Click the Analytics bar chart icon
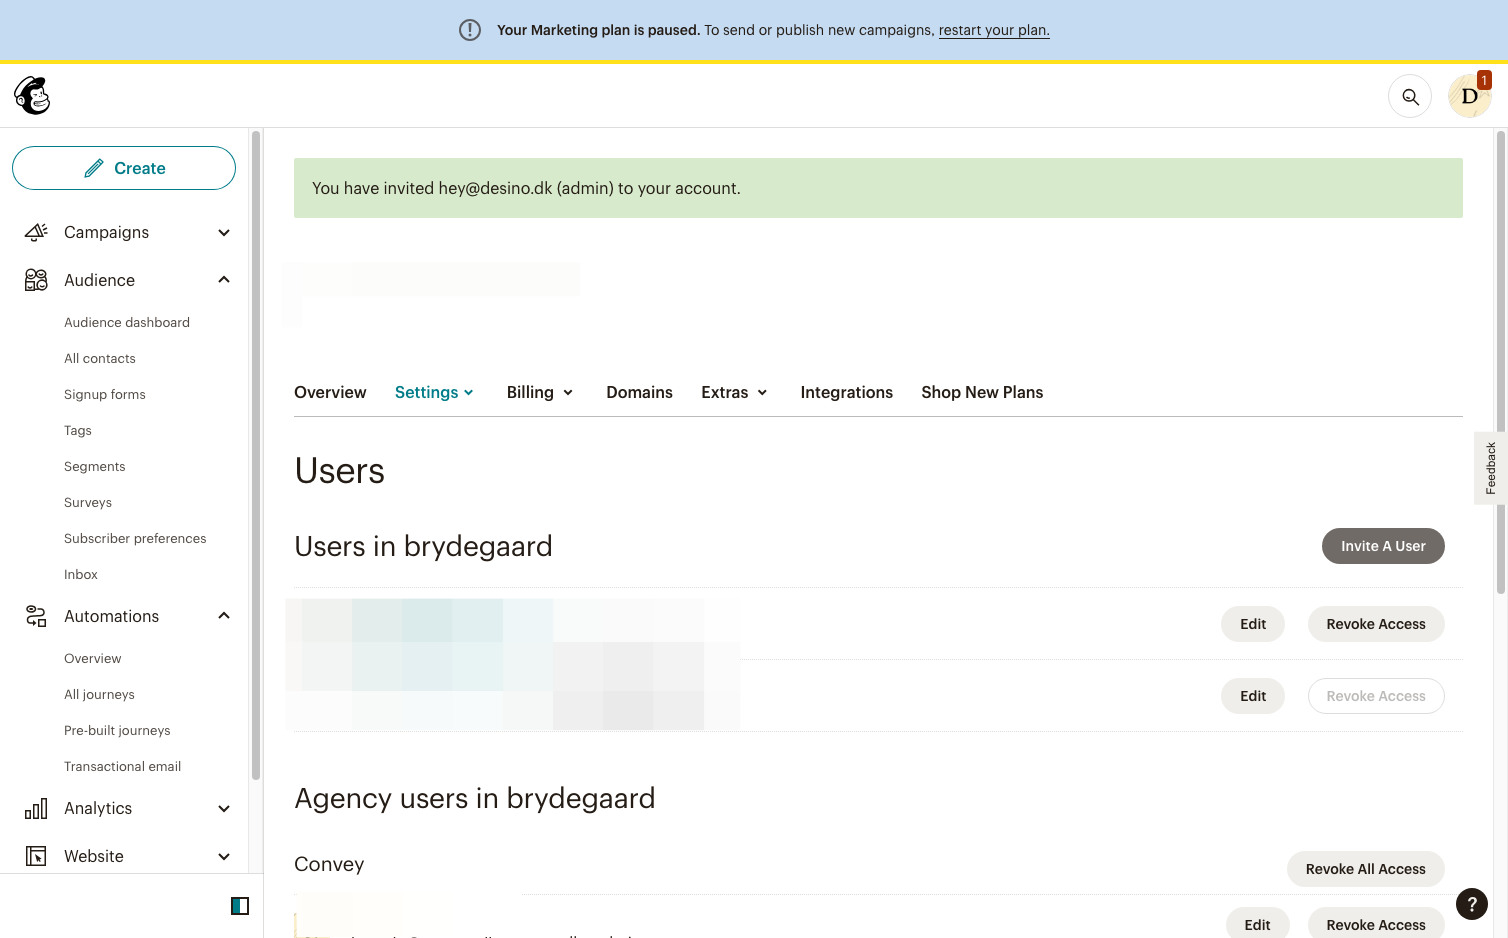 [36, 808]
